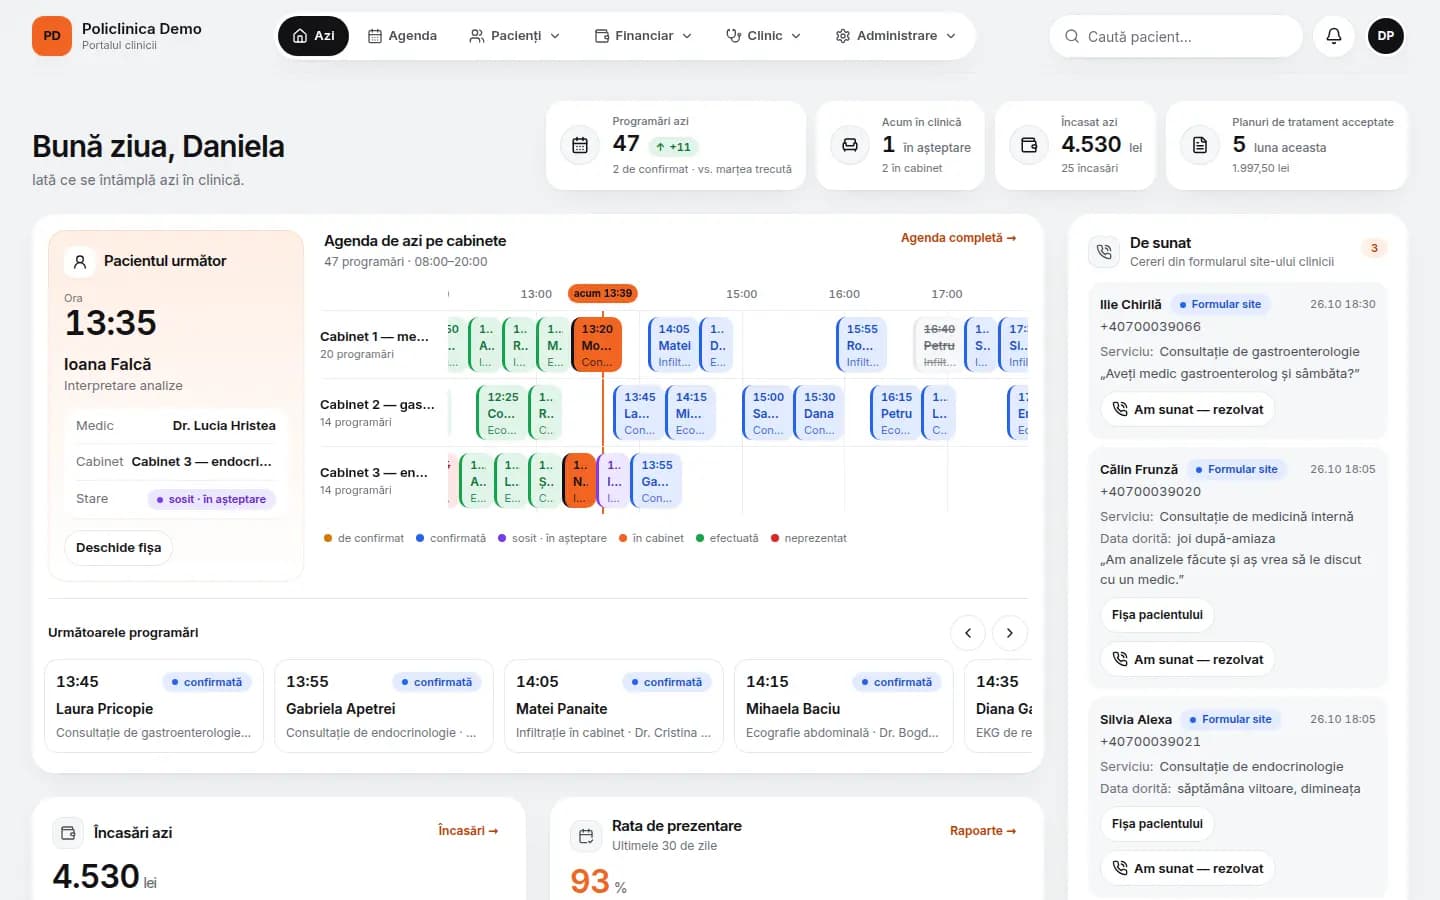
Task: Click the phone icon next to De sunat
Action: click(x=1104, y=252)
